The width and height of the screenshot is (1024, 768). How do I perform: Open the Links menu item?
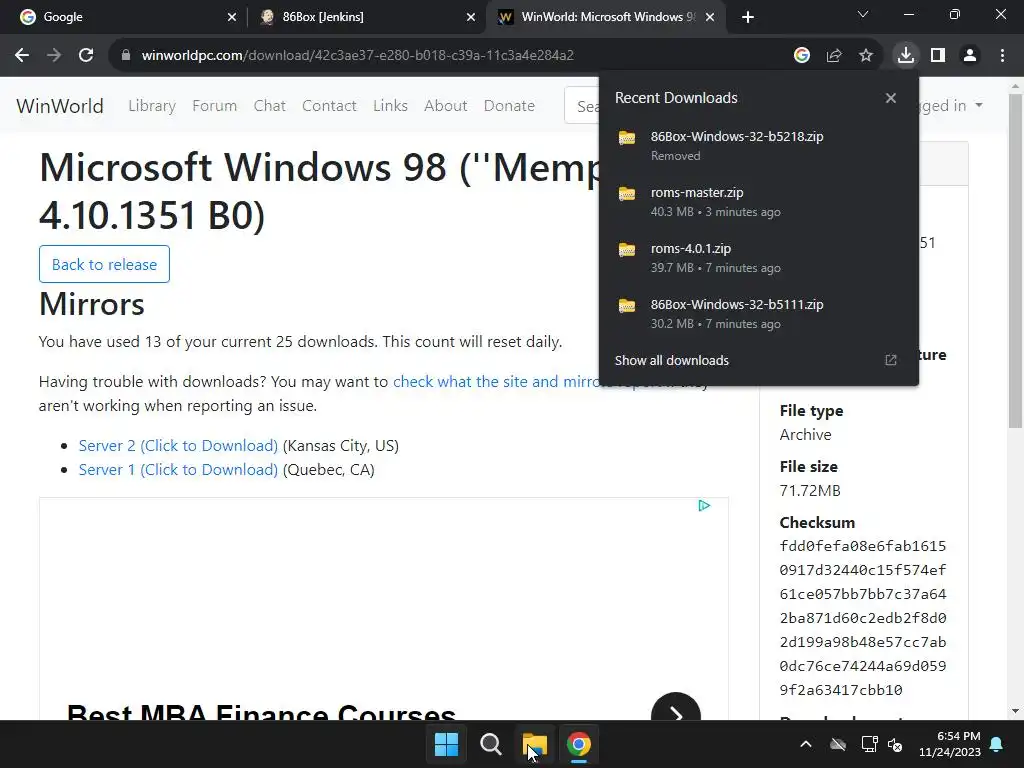click(x=391, y=106)
